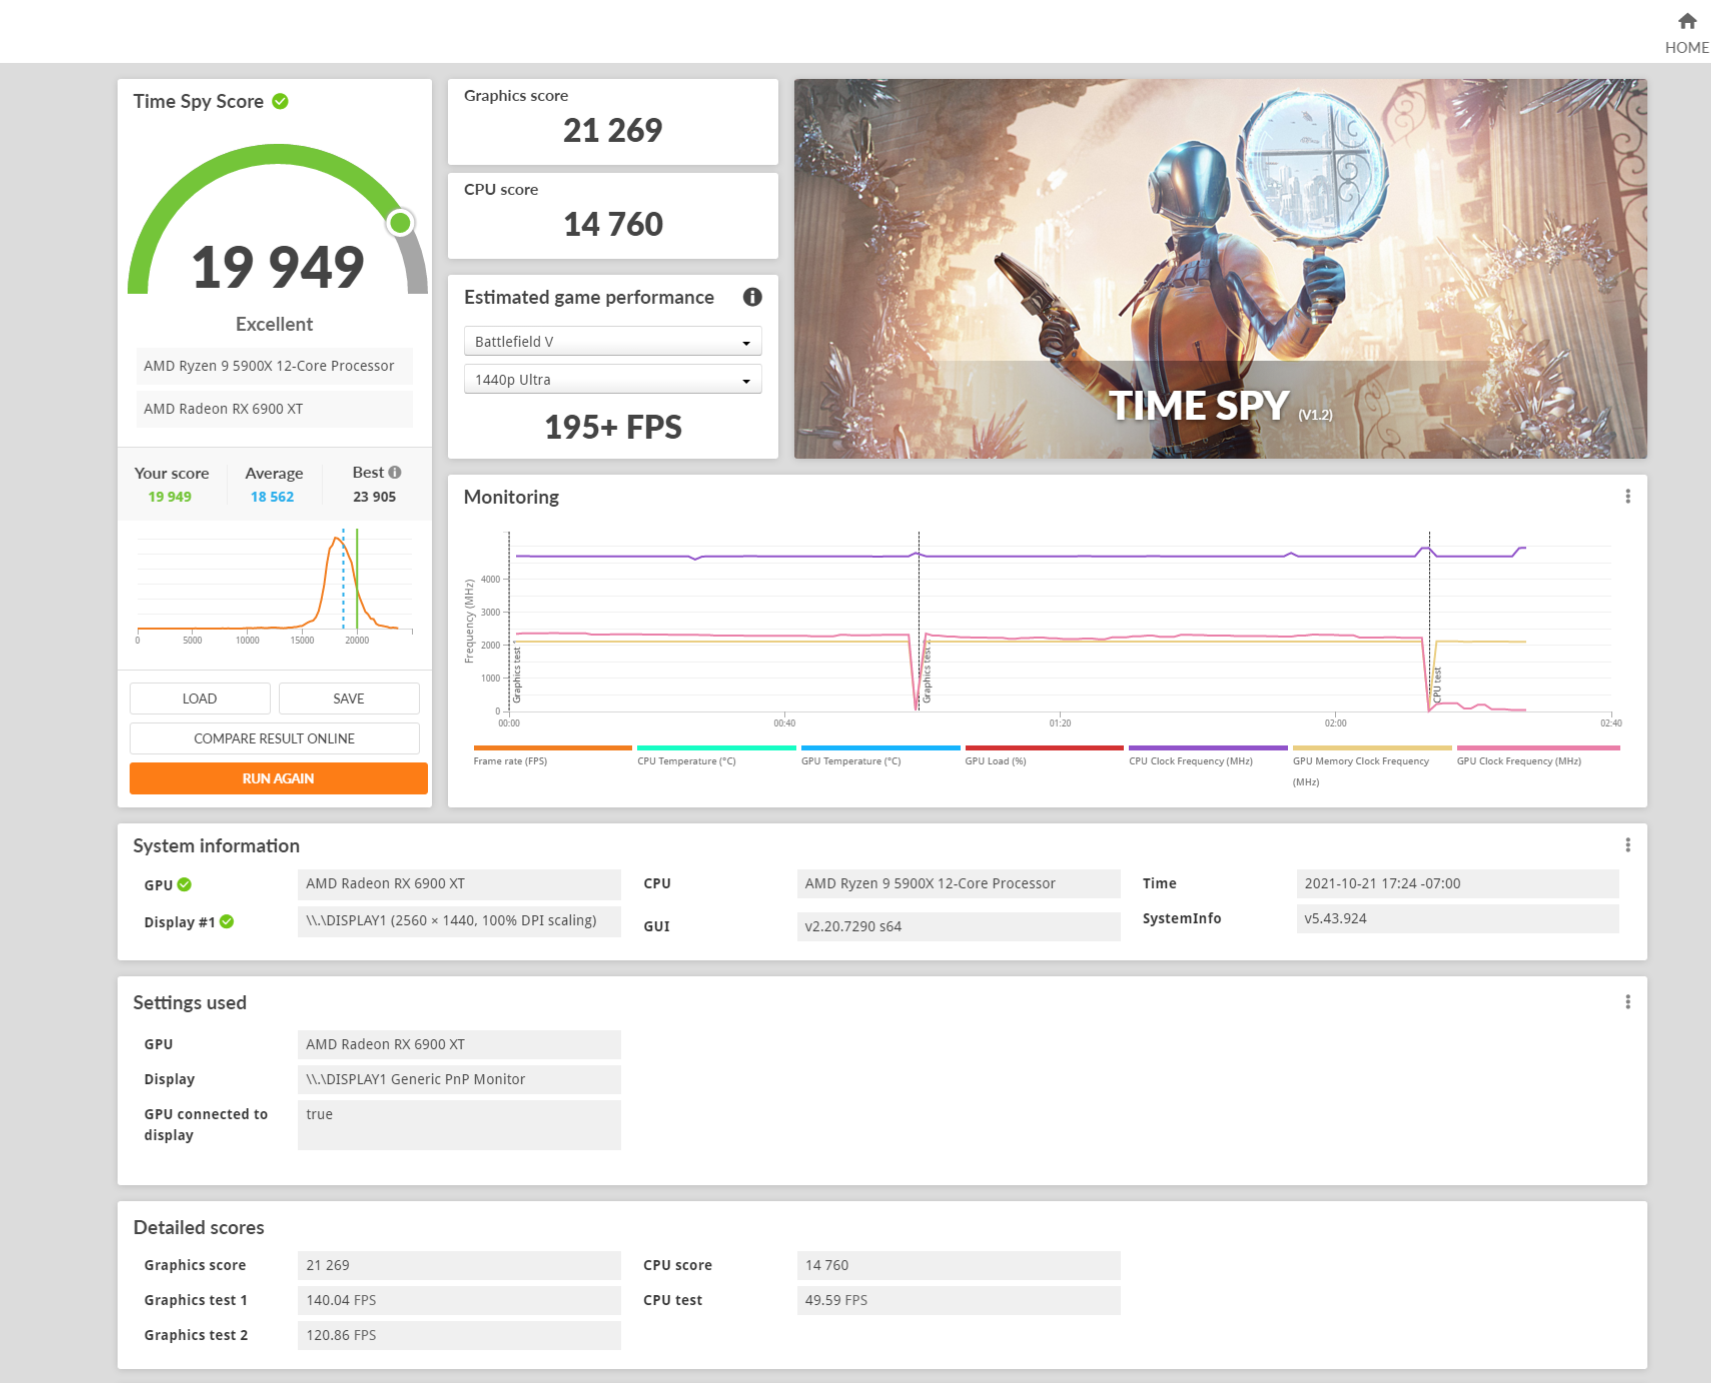Image resolution: width=1711 pixels, height=1383 pixels.
Task: Open the Monitoring panel three-dot menu
Action: click(x=1627, y=496)
